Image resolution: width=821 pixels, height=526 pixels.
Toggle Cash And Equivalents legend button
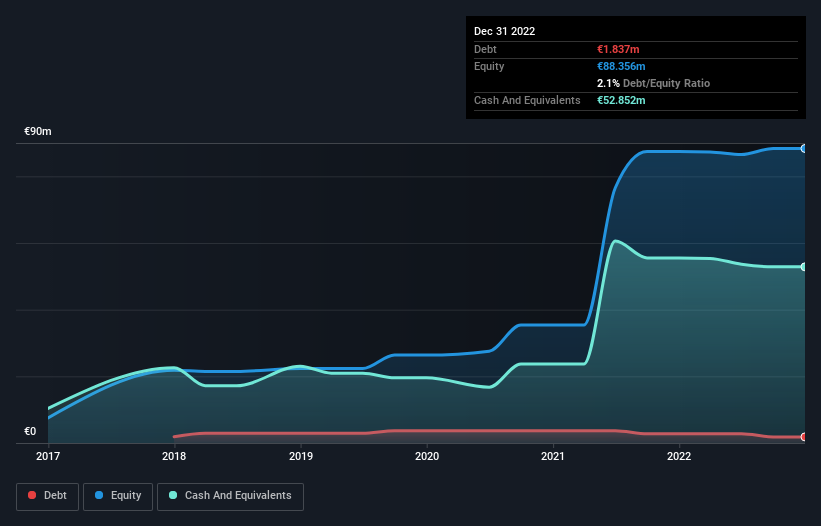[x=230, y=496]
